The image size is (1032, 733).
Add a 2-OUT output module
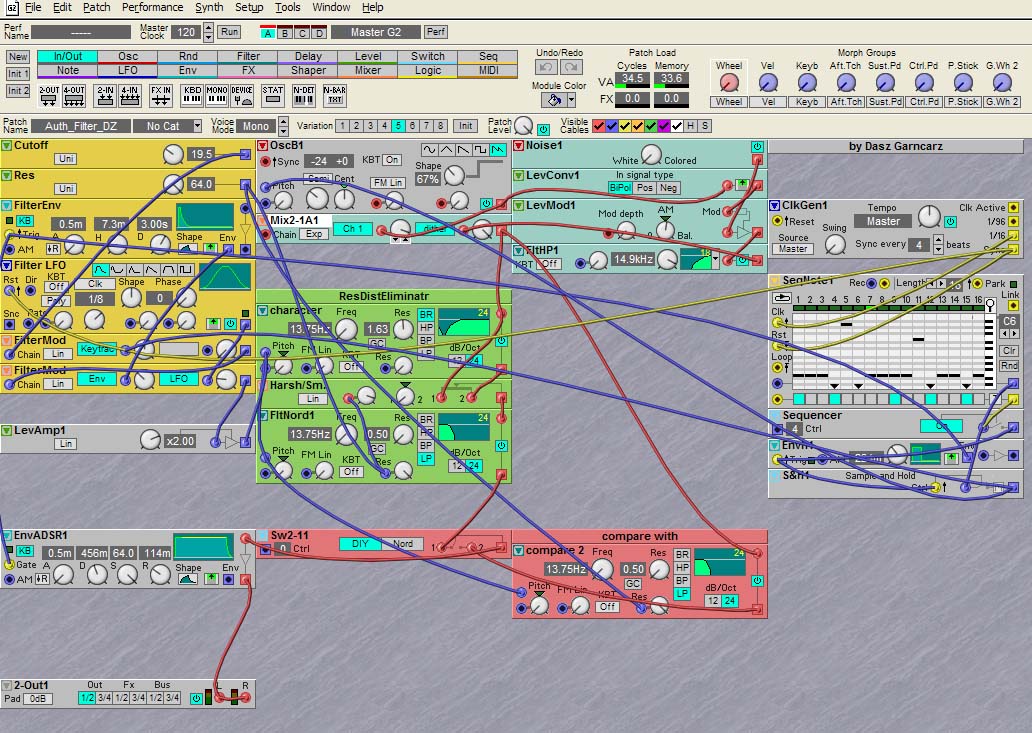[x=48, y=95]
